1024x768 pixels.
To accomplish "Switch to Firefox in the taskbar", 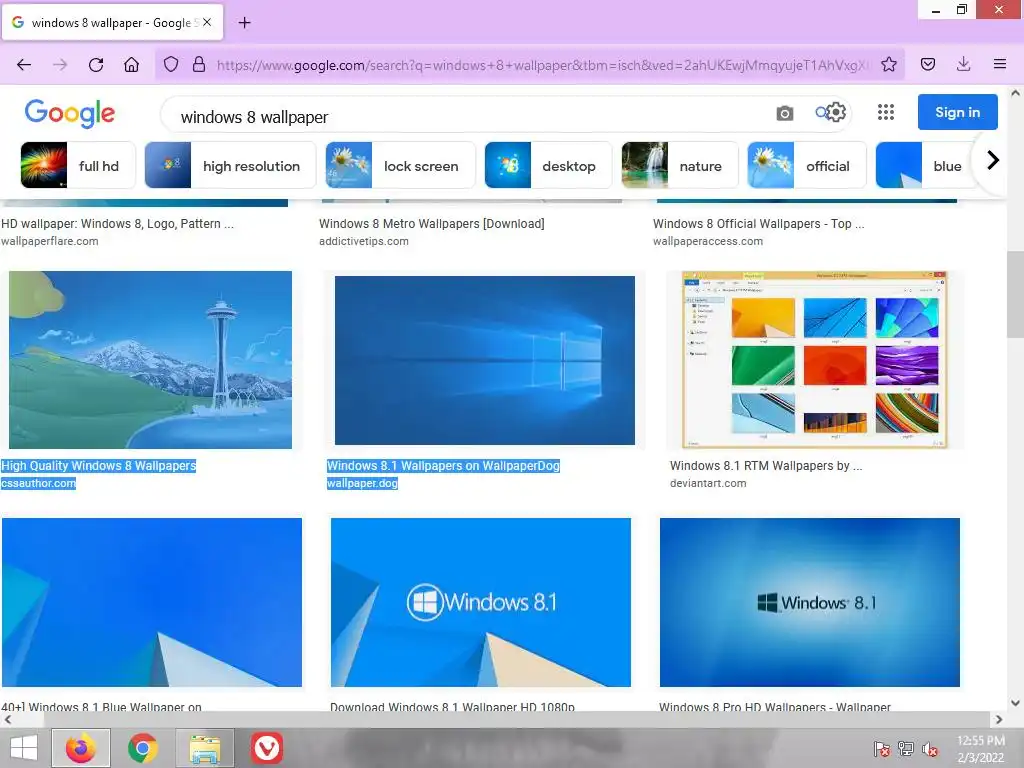I will [81, 748].
